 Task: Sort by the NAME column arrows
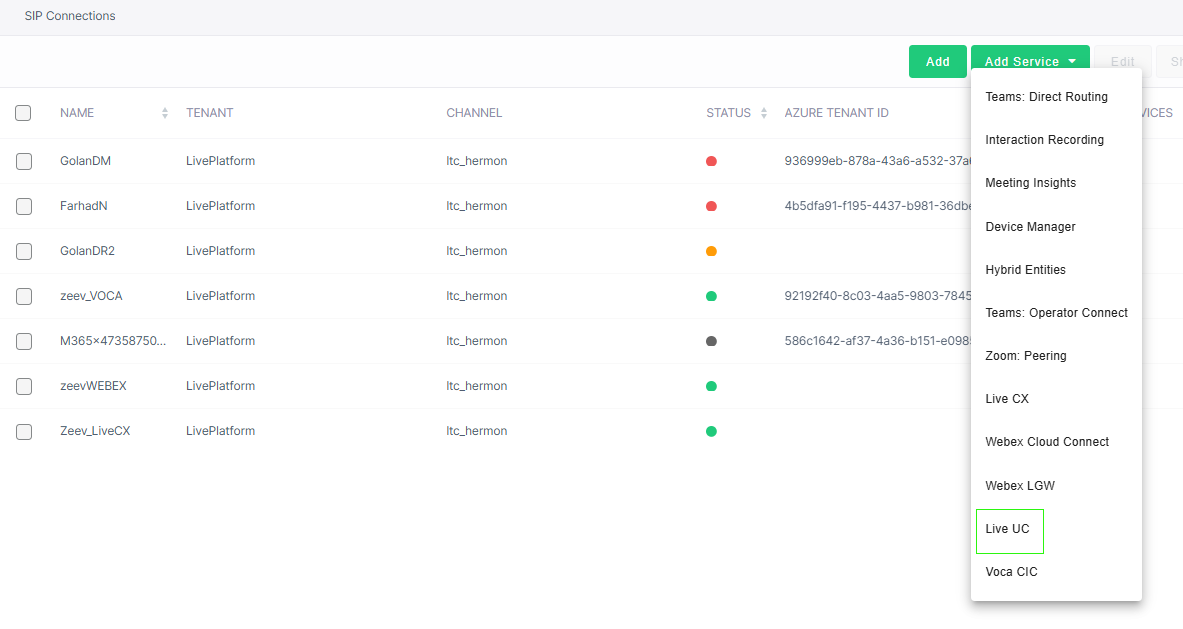164,113
